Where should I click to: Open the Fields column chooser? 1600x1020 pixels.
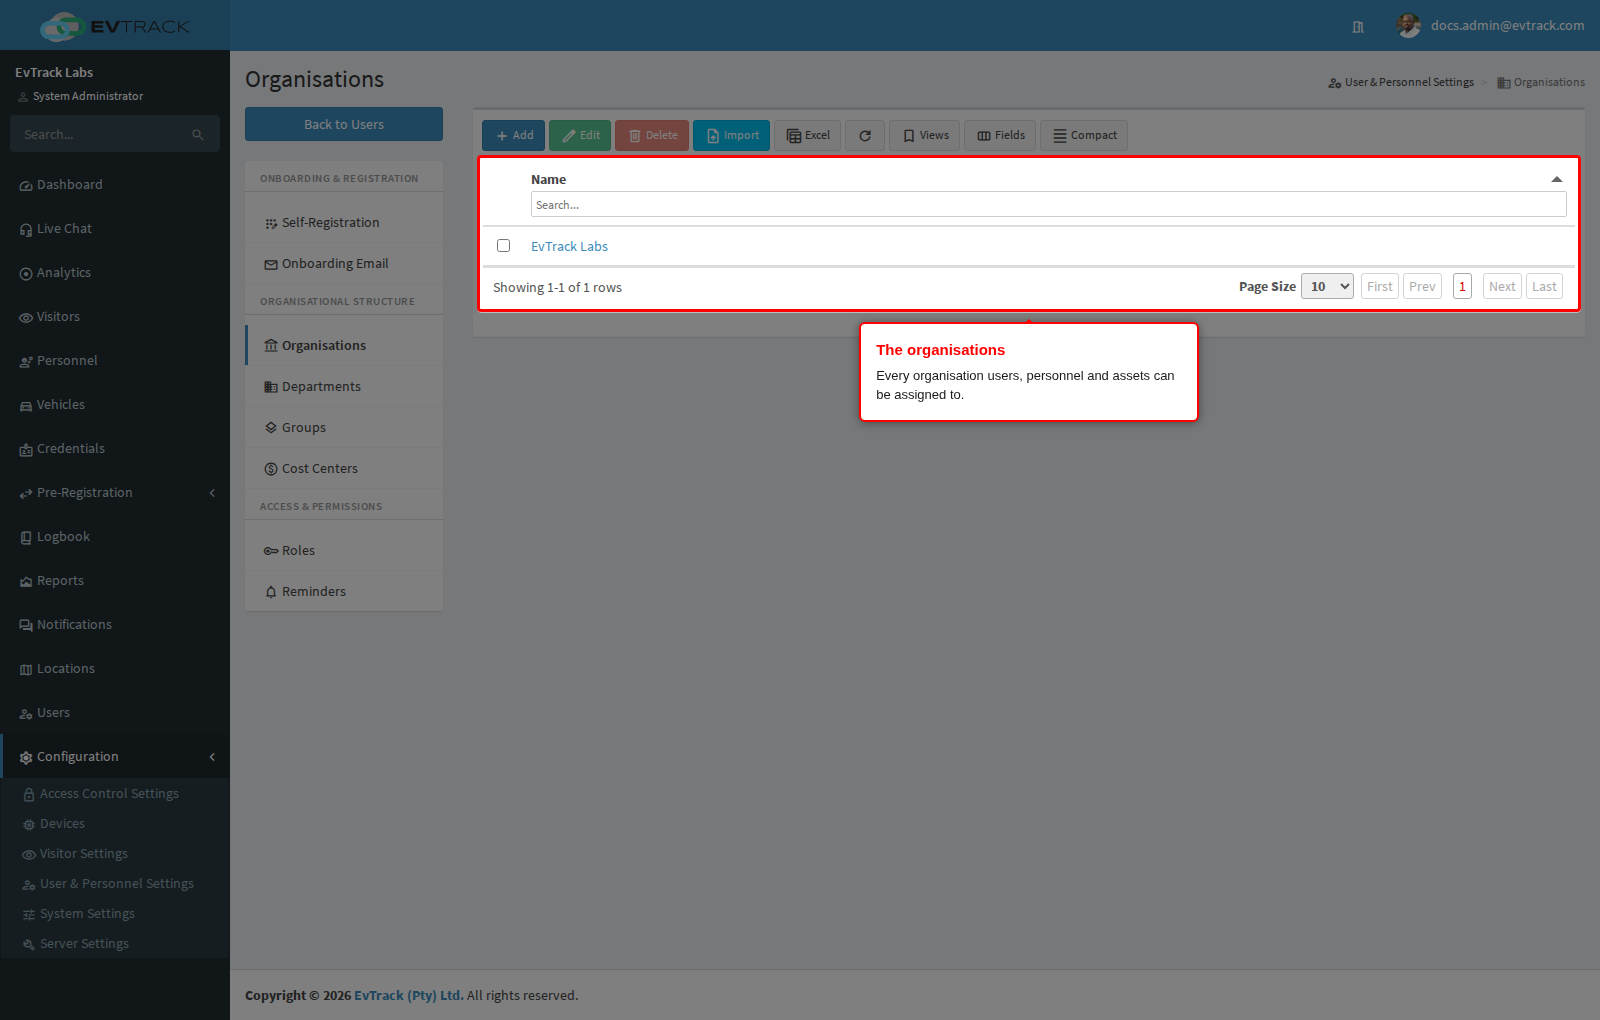(x=1000, y=136)
